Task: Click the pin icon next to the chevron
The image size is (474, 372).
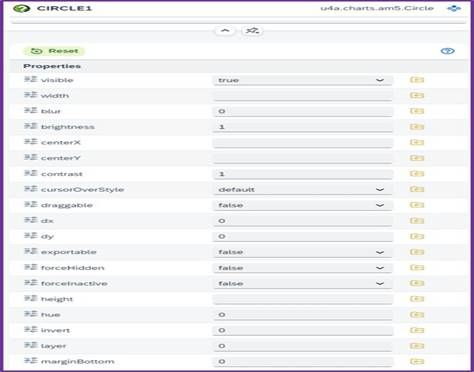Action: [x=252, y=31]
